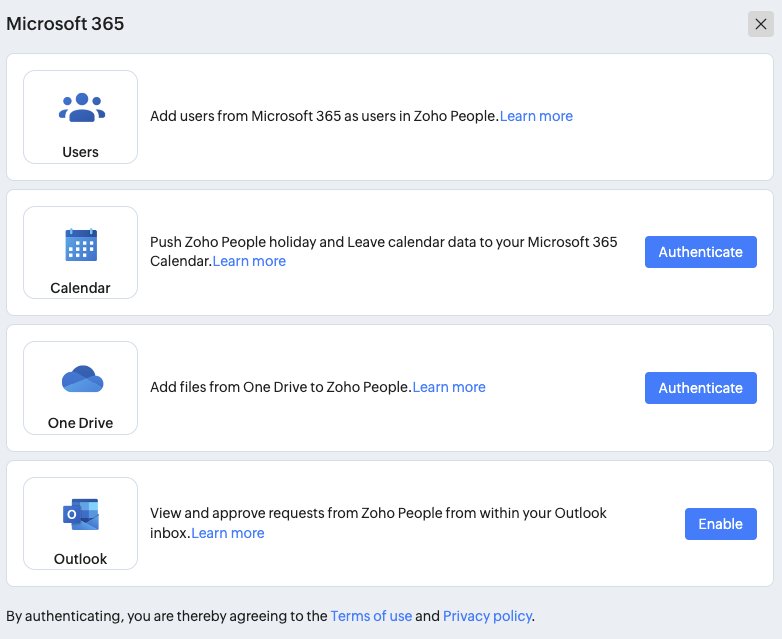The image size is (782, 639).
Task: Open the Terms of use link
Action: click(371, 616)
